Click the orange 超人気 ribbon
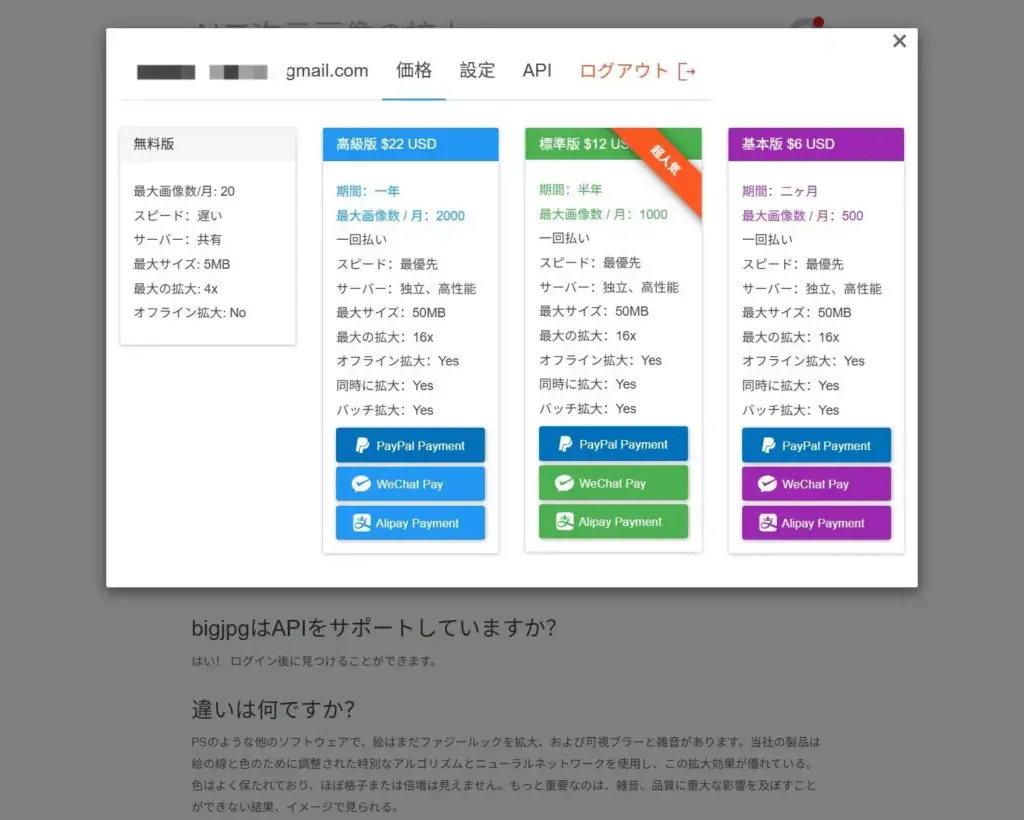This screenshot has height=820, width=1024. tap(665, 161)
